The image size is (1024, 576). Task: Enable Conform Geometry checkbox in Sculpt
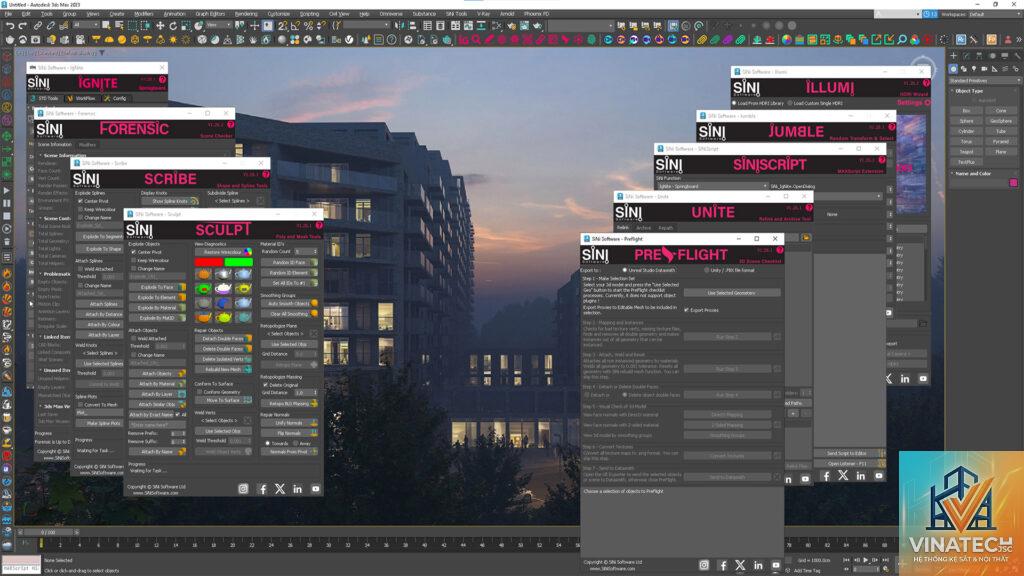pos(199,392)
